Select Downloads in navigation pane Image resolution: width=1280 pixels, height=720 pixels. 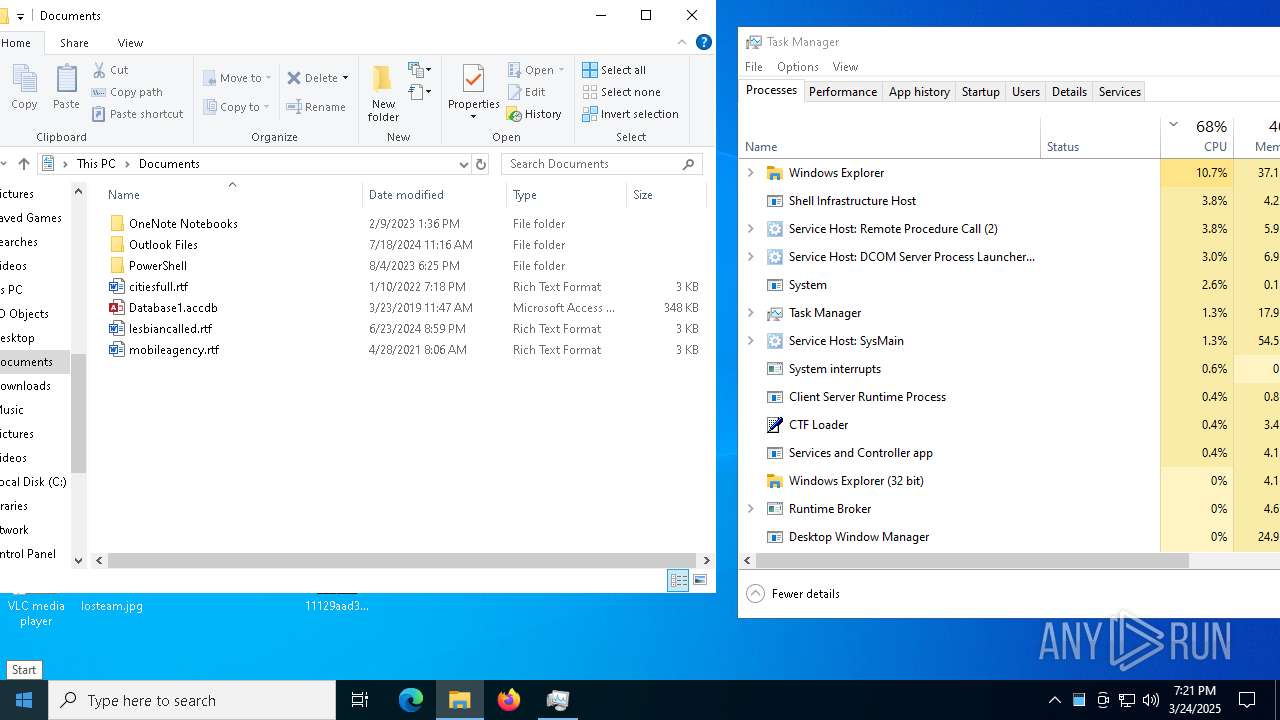(25, 386)
